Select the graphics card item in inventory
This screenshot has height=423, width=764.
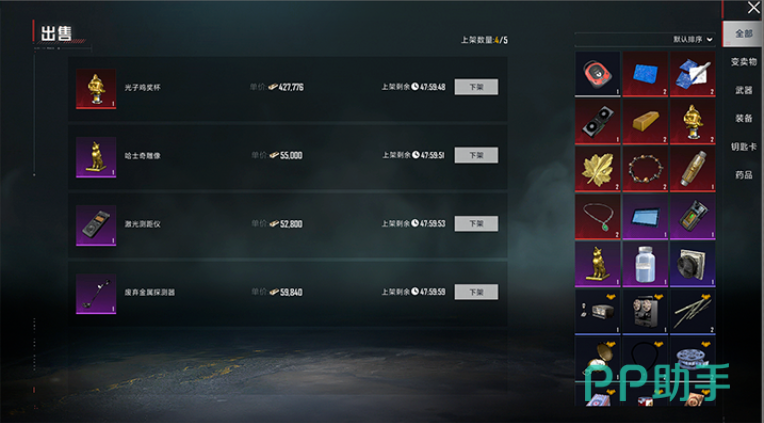point(597,121)
